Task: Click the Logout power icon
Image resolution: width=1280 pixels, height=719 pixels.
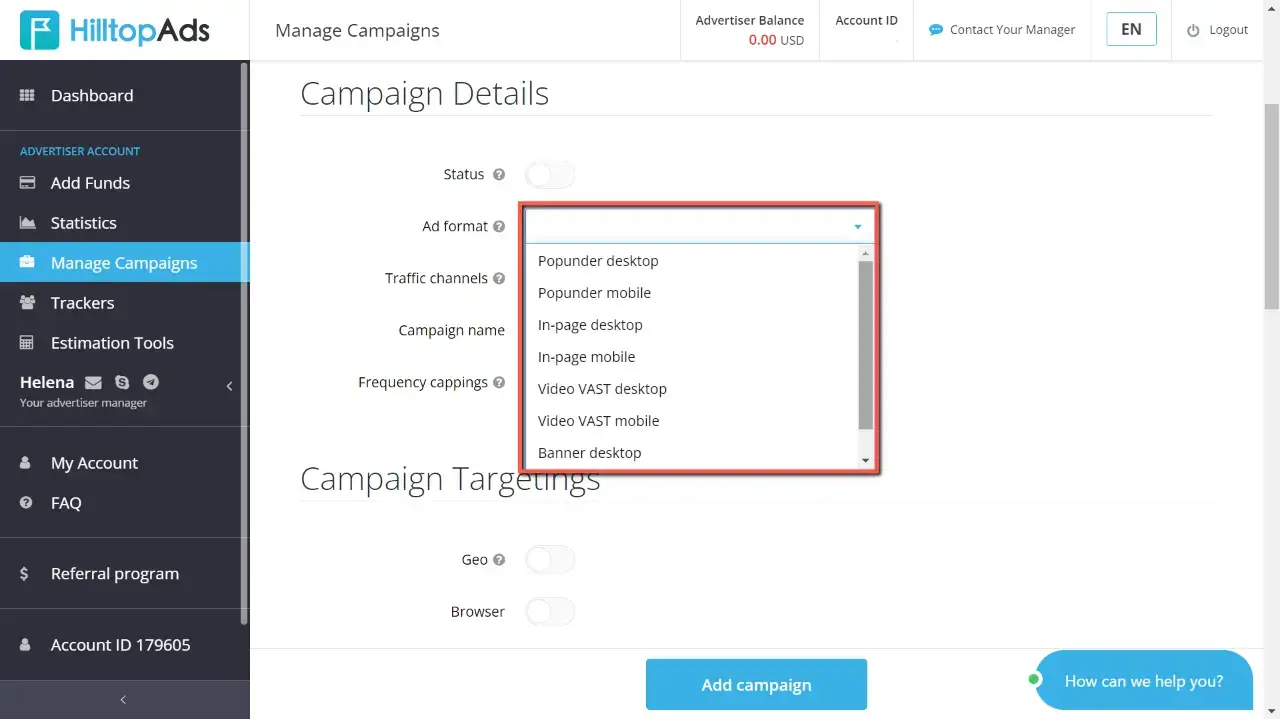Action: [1195, 29]
